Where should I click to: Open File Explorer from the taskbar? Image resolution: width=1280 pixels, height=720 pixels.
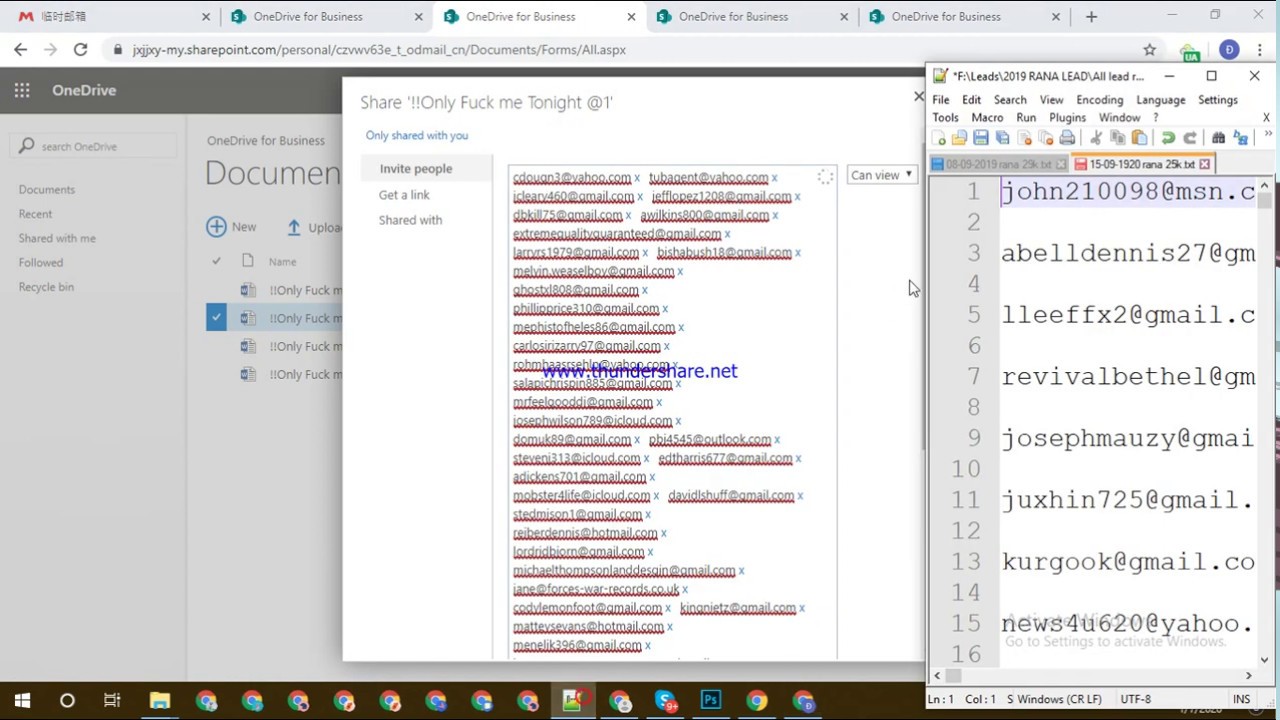pyautogui.click(x=160, y=700)
